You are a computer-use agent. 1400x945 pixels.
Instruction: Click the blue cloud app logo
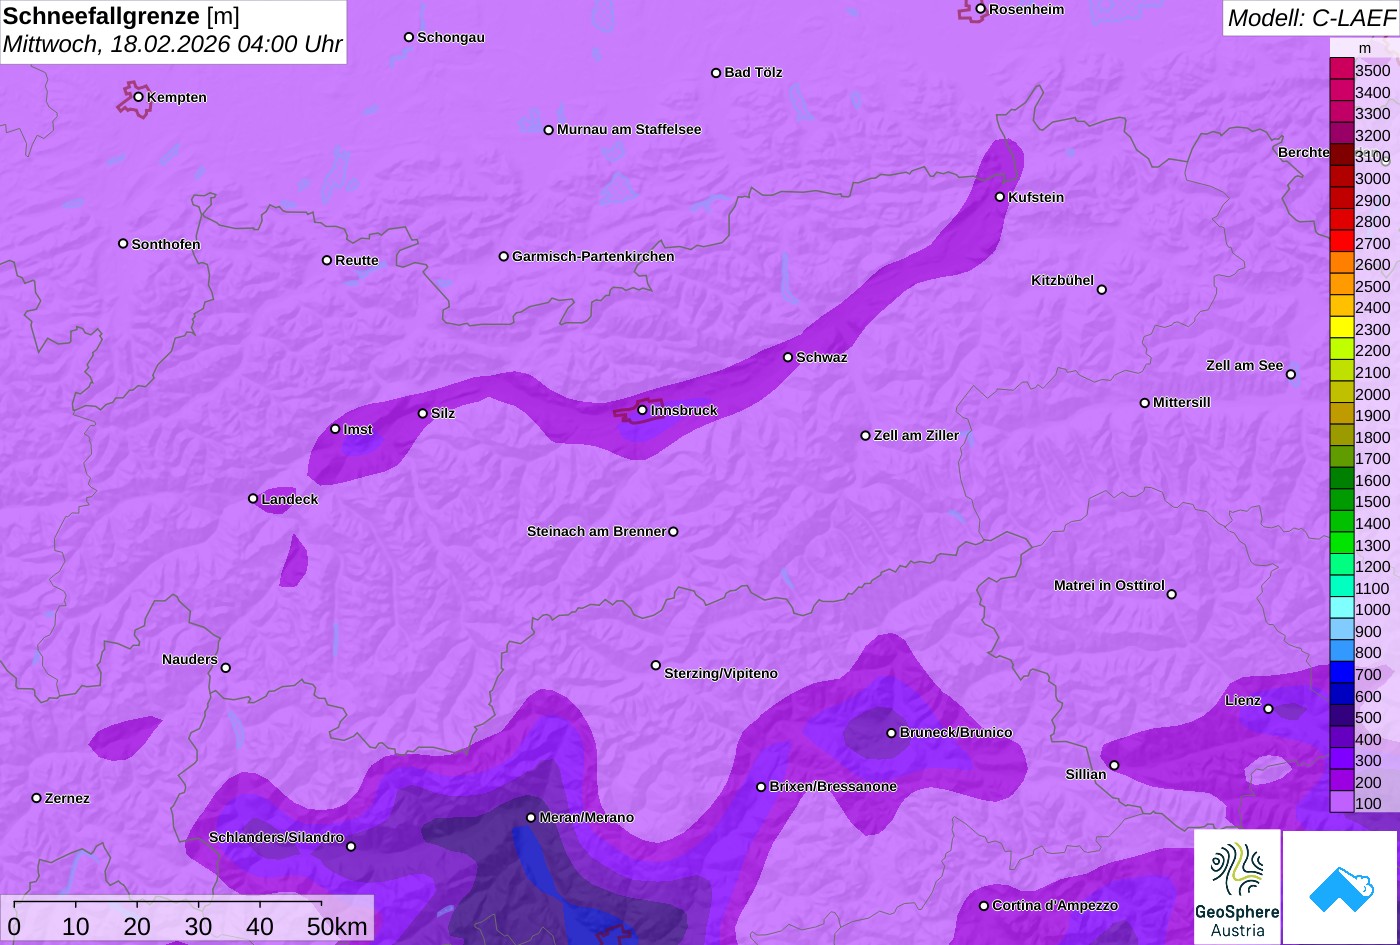[x=1341, y=888]
